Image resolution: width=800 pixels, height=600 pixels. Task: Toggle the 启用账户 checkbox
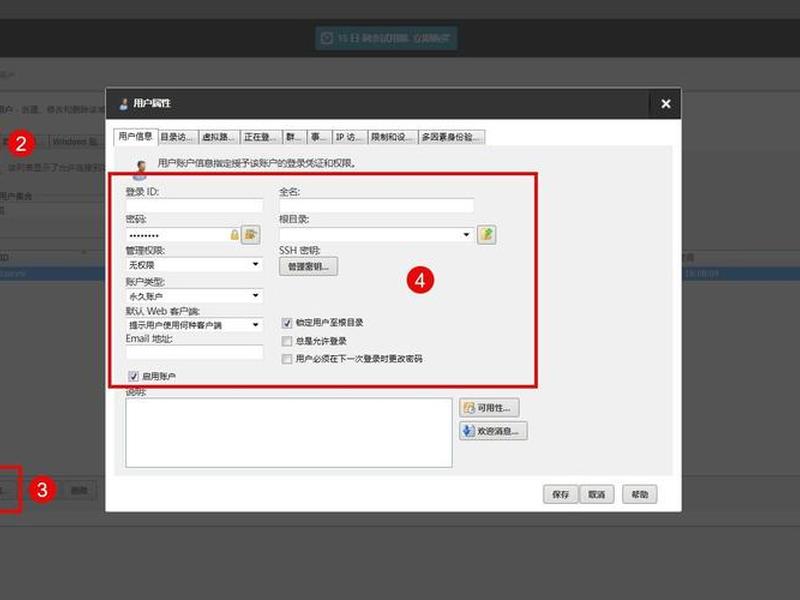(134, 377)
